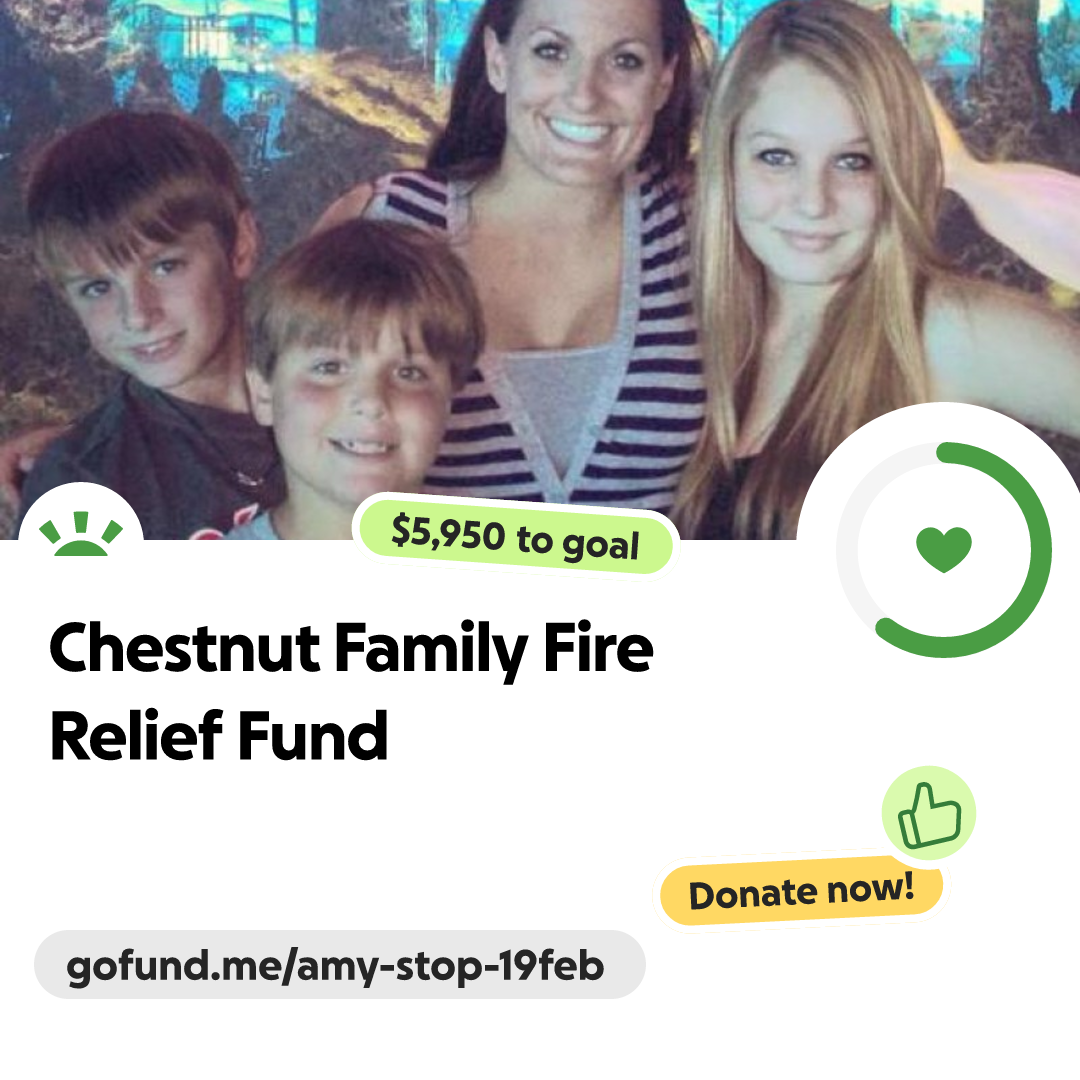Click the exclamation mark in Donate now!

(x=908, y=884)
